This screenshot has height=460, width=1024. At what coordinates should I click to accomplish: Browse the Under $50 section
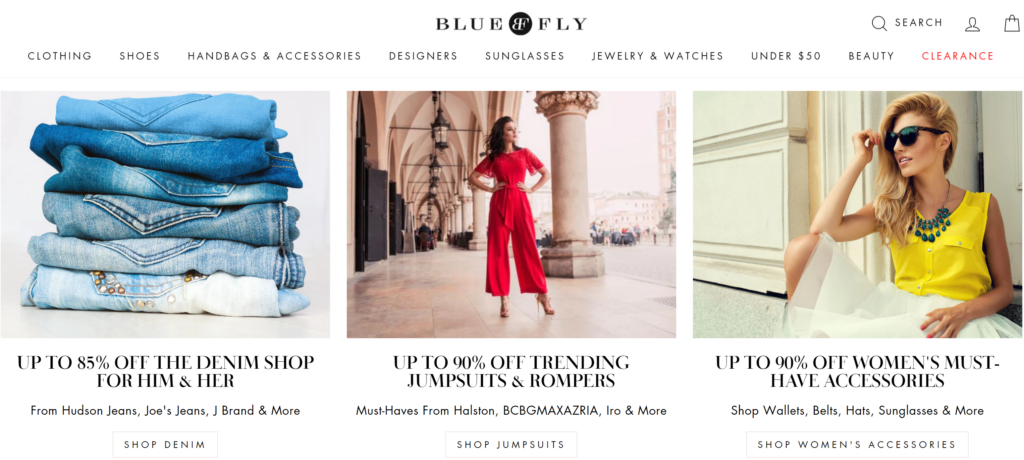786,56
